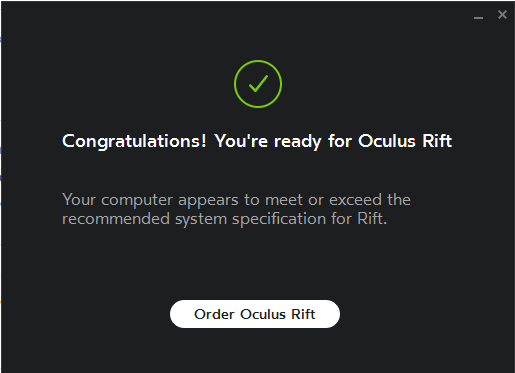Click the word 'Congratulations!' in the title

pos(134,141)
